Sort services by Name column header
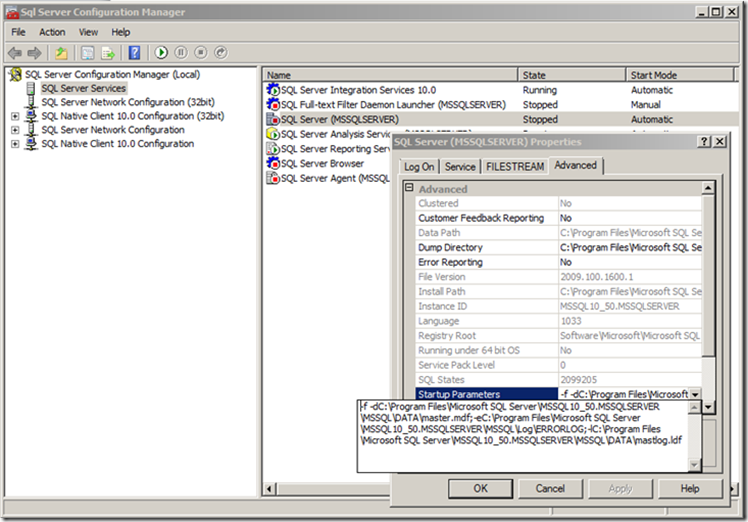The image size is (748, 522). (x=390, y=75)
